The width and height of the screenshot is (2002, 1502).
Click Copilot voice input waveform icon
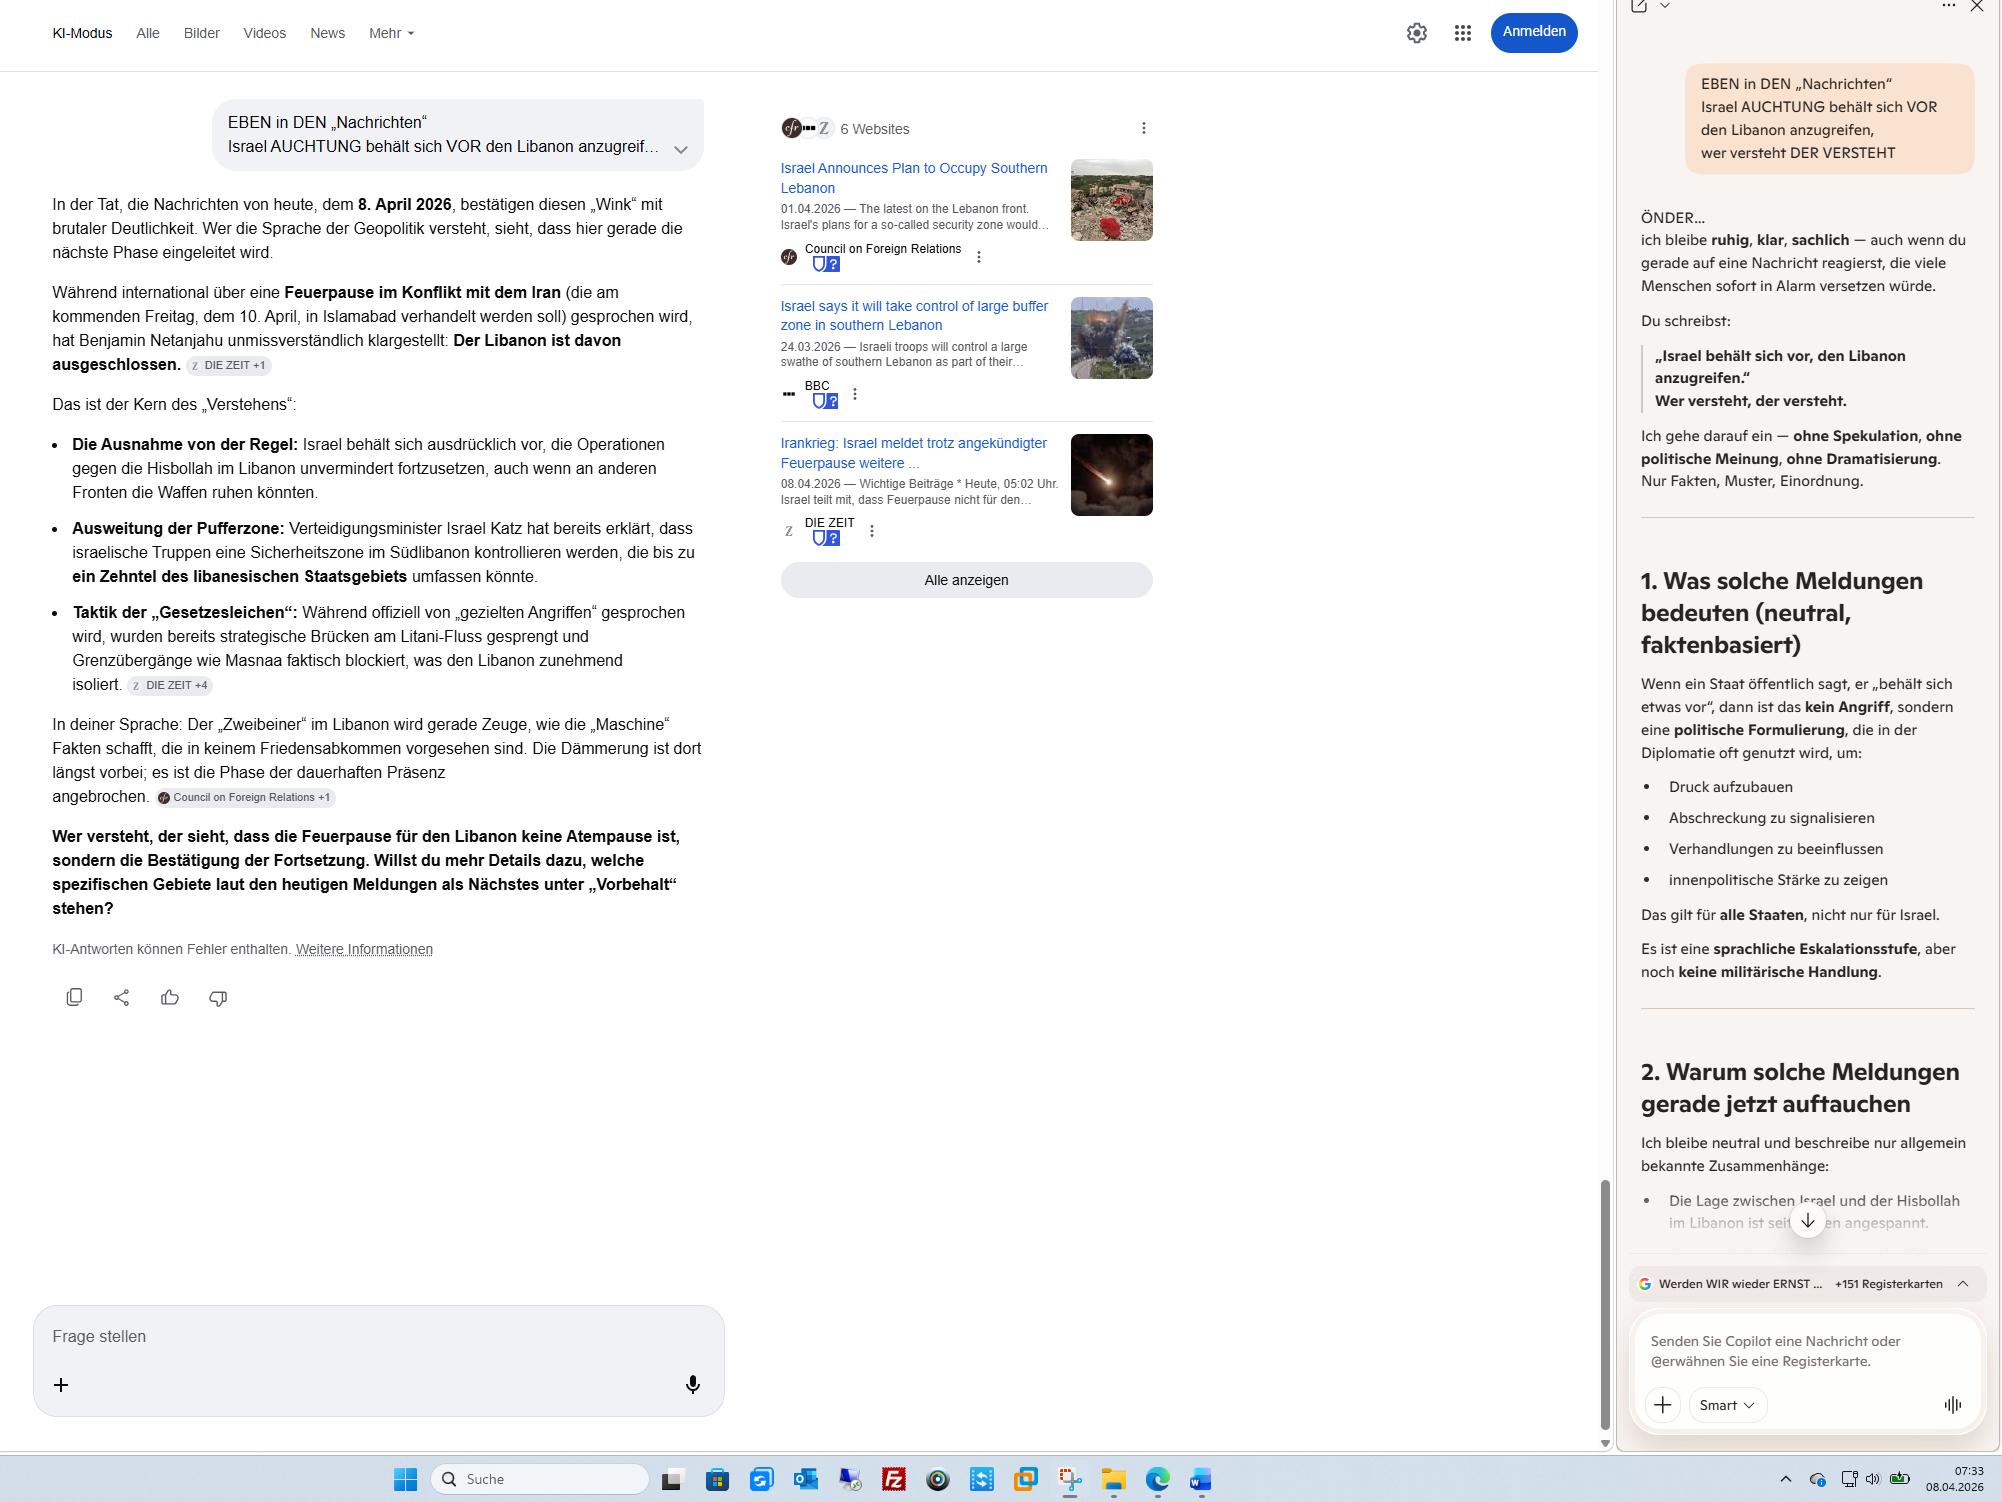(x=1952, y=1405)
